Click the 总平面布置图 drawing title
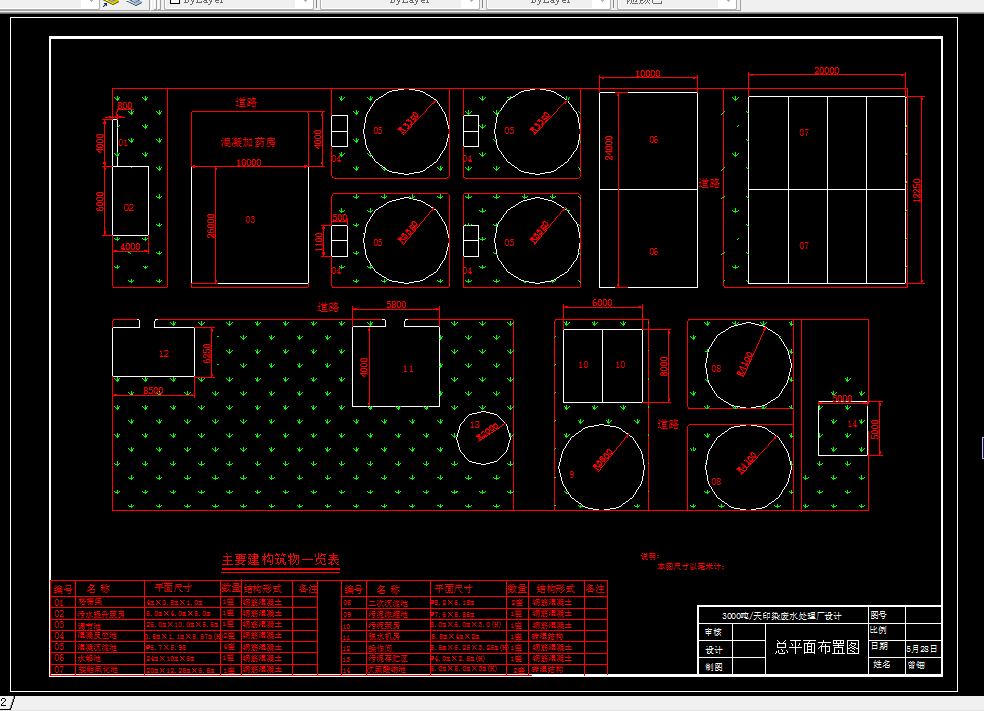Image resolution: width=984 pixels, height=711 pixels. 817,648
